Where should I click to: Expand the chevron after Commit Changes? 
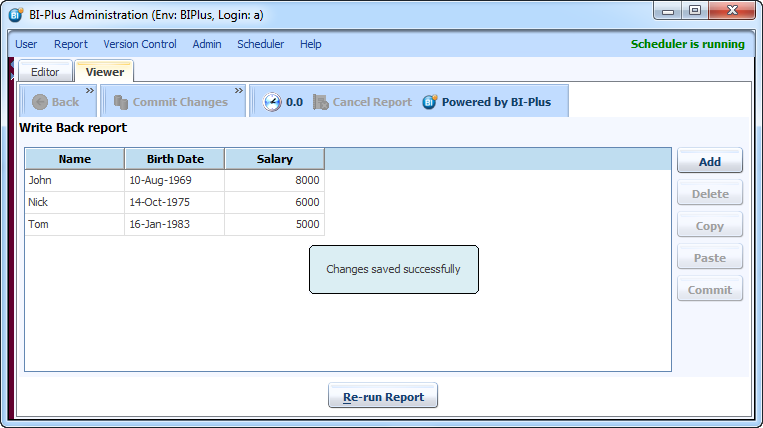[x=239, y=91]
